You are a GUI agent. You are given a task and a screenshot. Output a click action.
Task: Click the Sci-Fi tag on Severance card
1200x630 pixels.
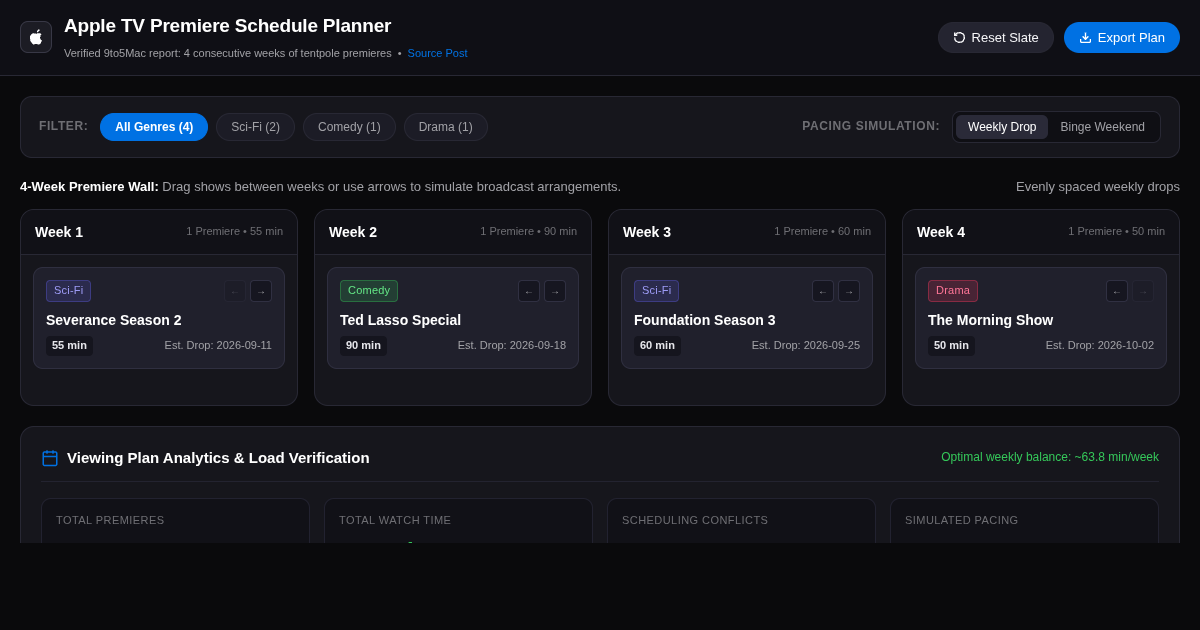coord(68,291)
